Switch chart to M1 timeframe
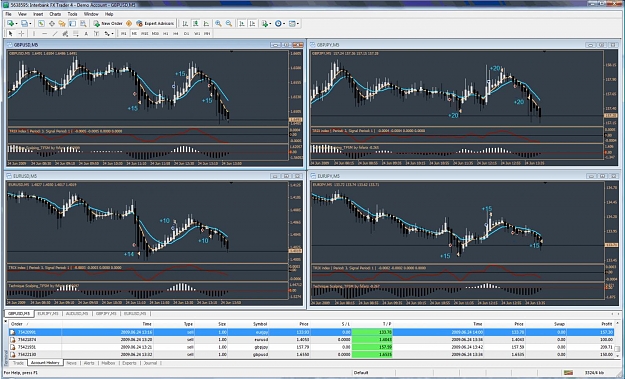This screenshot has height=379, width=625. point(124,34)
